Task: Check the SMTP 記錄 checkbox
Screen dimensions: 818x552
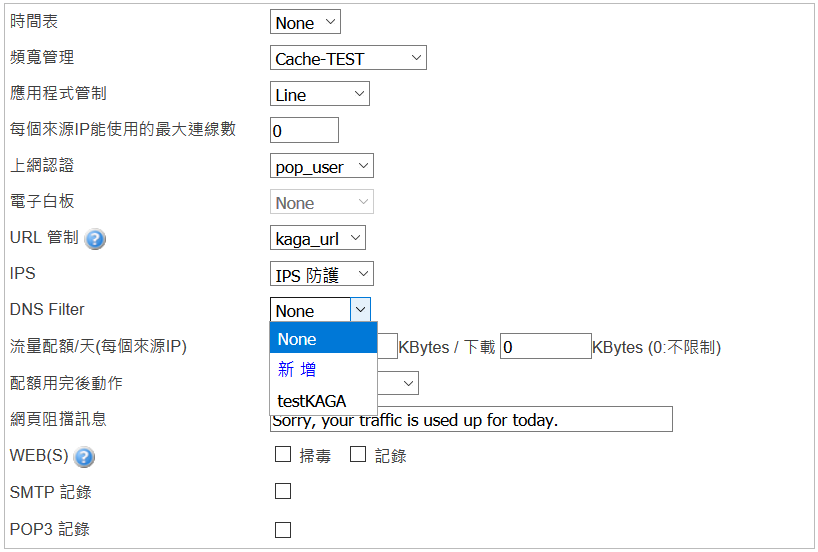Action: [x=283, y=491]
